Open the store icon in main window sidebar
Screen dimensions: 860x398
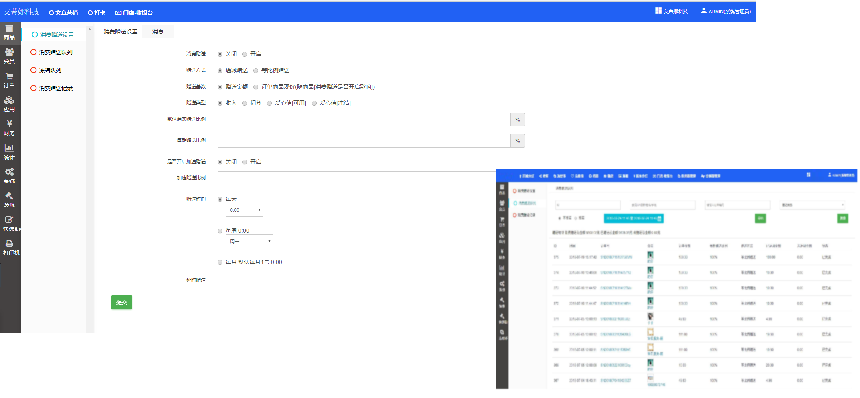pyautogui.click(x=9, y=29)
